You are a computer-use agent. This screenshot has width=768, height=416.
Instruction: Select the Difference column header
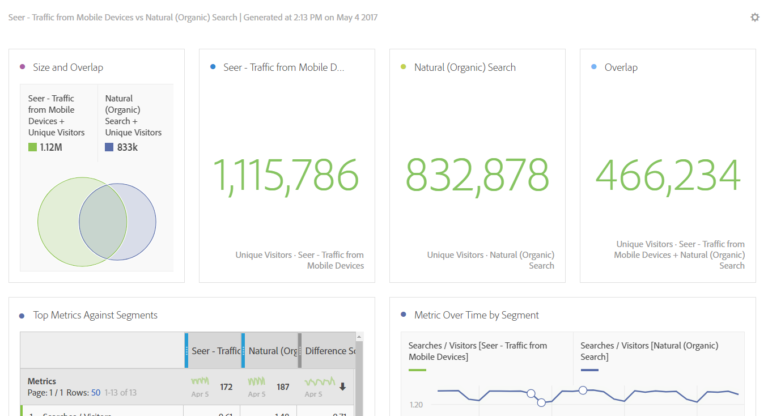[x=330, y=351]
